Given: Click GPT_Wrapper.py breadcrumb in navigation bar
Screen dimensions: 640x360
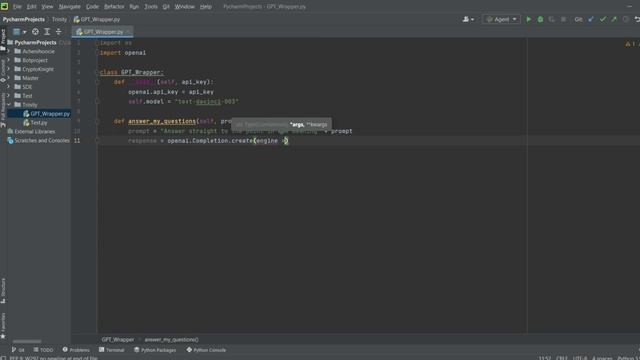Looking at the screenshot, I should [x=97, y=19].
